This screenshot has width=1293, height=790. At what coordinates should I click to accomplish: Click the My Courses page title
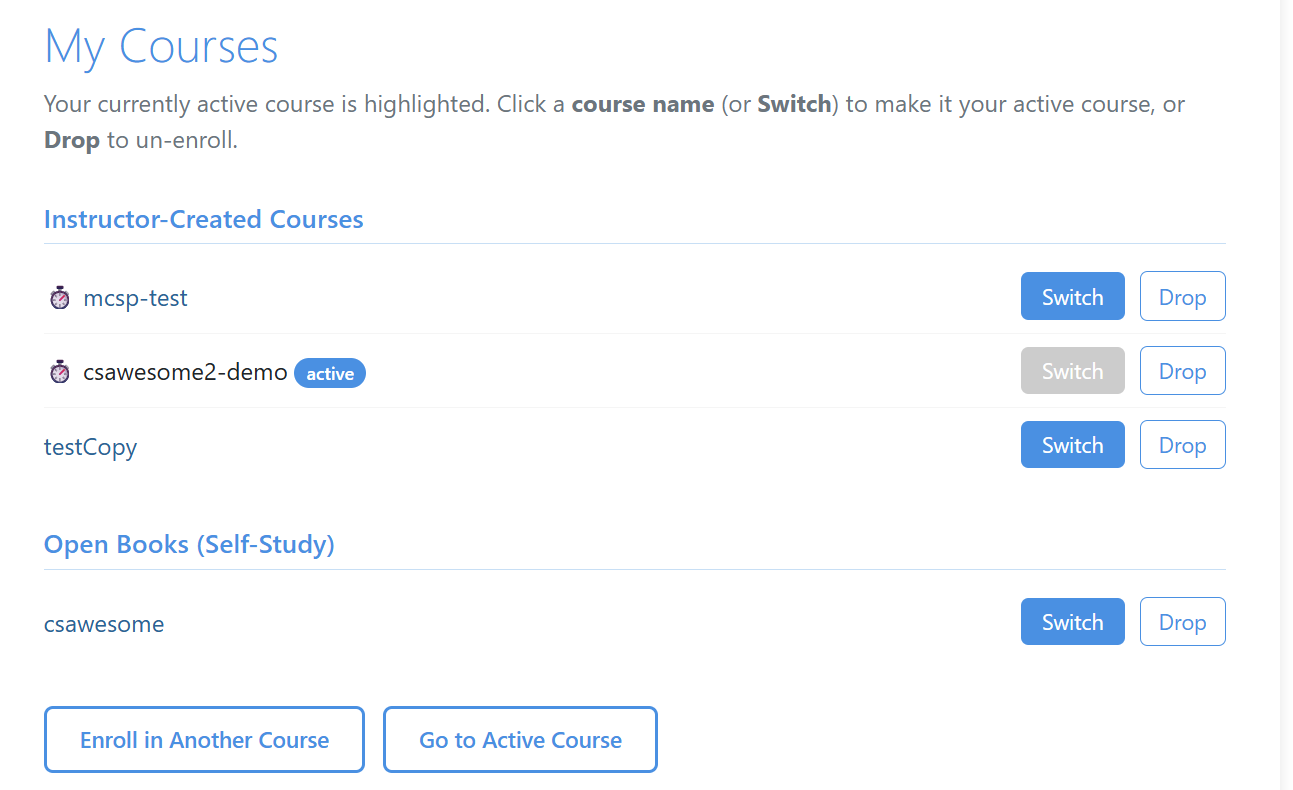tap(161, 47)
